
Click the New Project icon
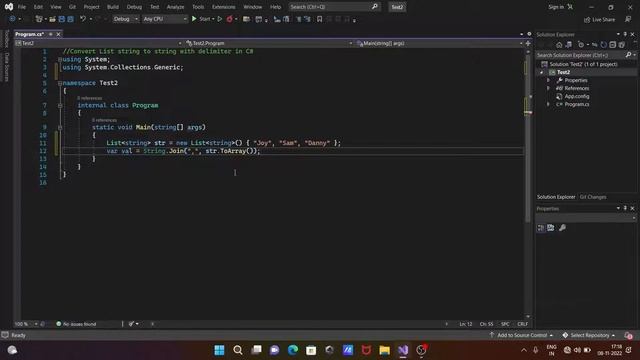coord(39,19)
